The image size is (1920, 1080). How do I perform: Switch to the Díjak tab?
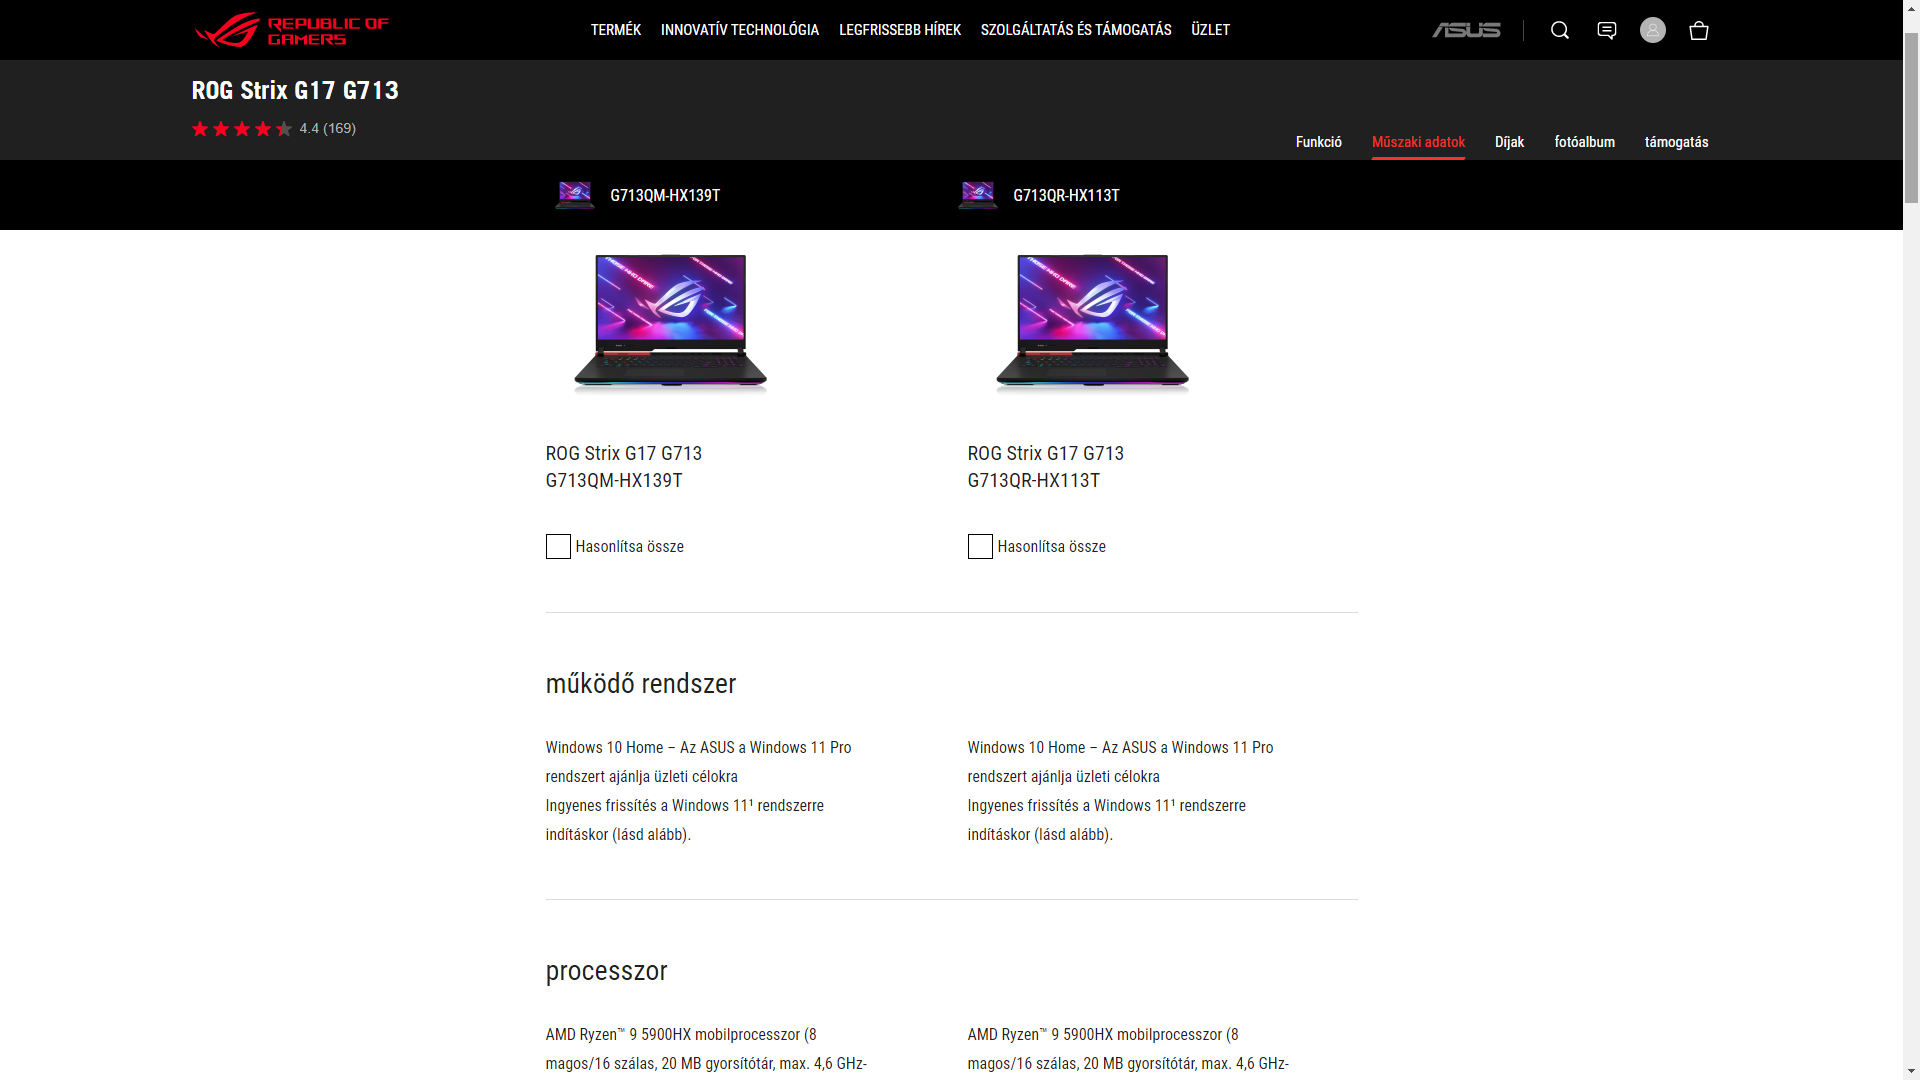1509,142
